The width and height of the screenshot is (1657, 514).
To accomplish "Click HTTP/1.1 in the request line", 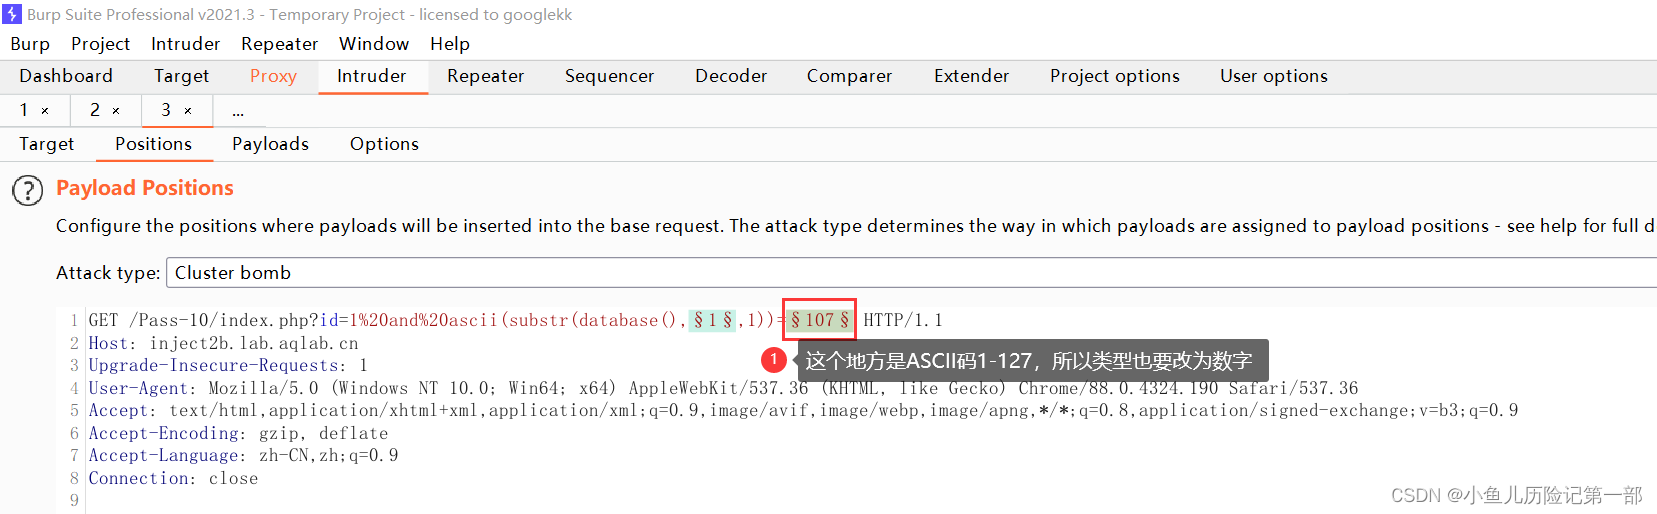I will click(x=903, y=320).
